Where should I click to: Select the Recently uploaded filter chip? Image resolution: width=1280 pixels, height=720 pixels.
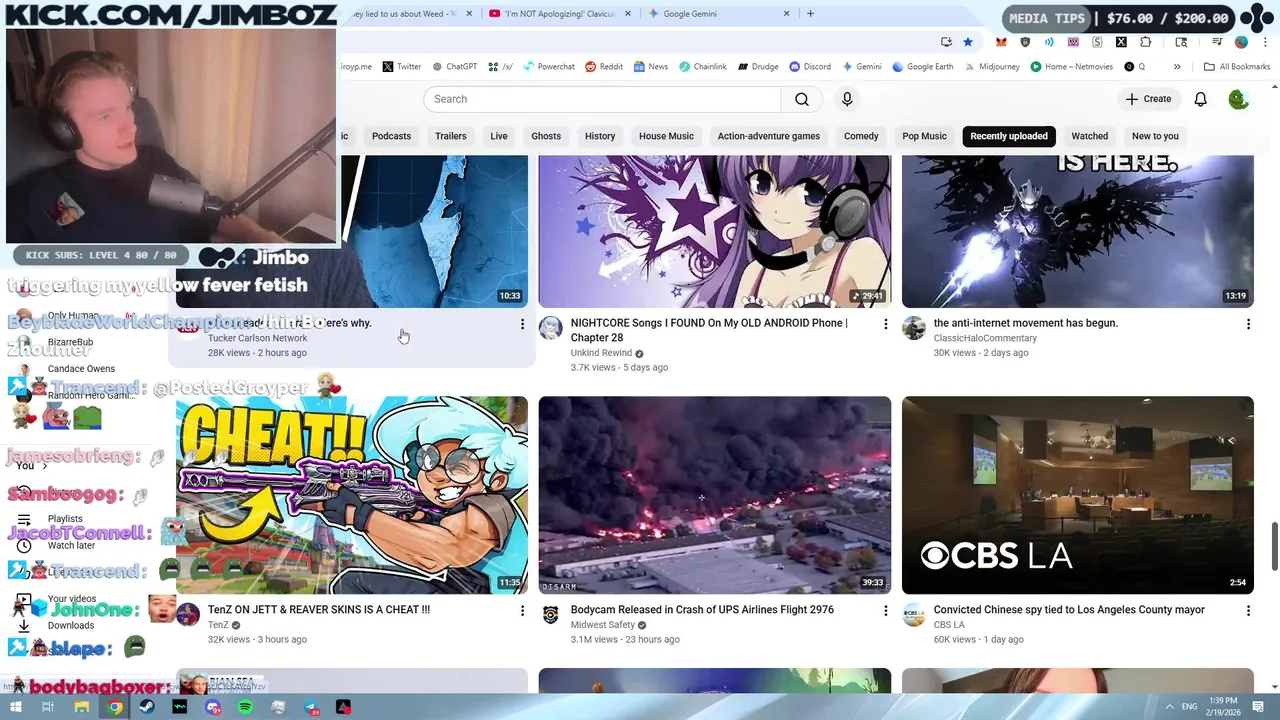[1009, 136]
